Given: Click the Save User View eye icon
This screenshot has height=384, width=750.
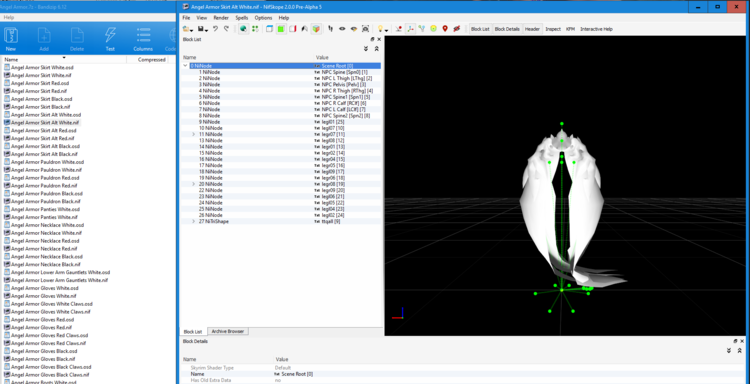Looking at the screenshot, I should pos(354,29).
